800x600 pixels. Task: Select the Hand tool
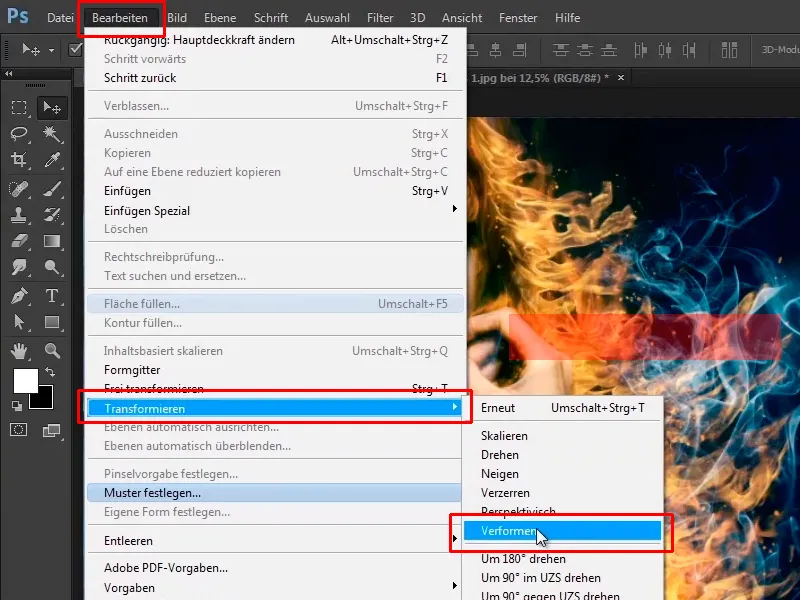(19, 351)
